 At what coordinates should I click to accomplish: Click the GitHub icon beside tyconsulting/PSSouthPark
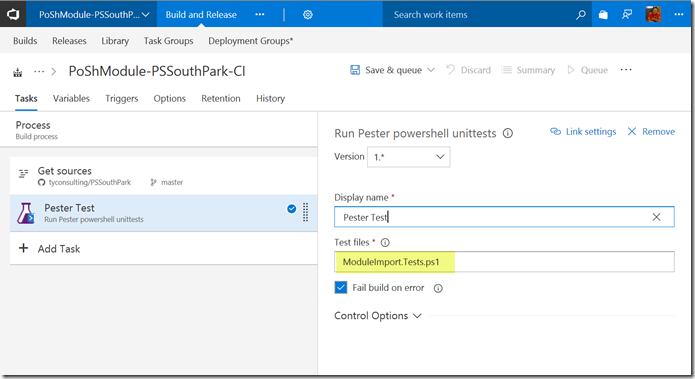41,183
